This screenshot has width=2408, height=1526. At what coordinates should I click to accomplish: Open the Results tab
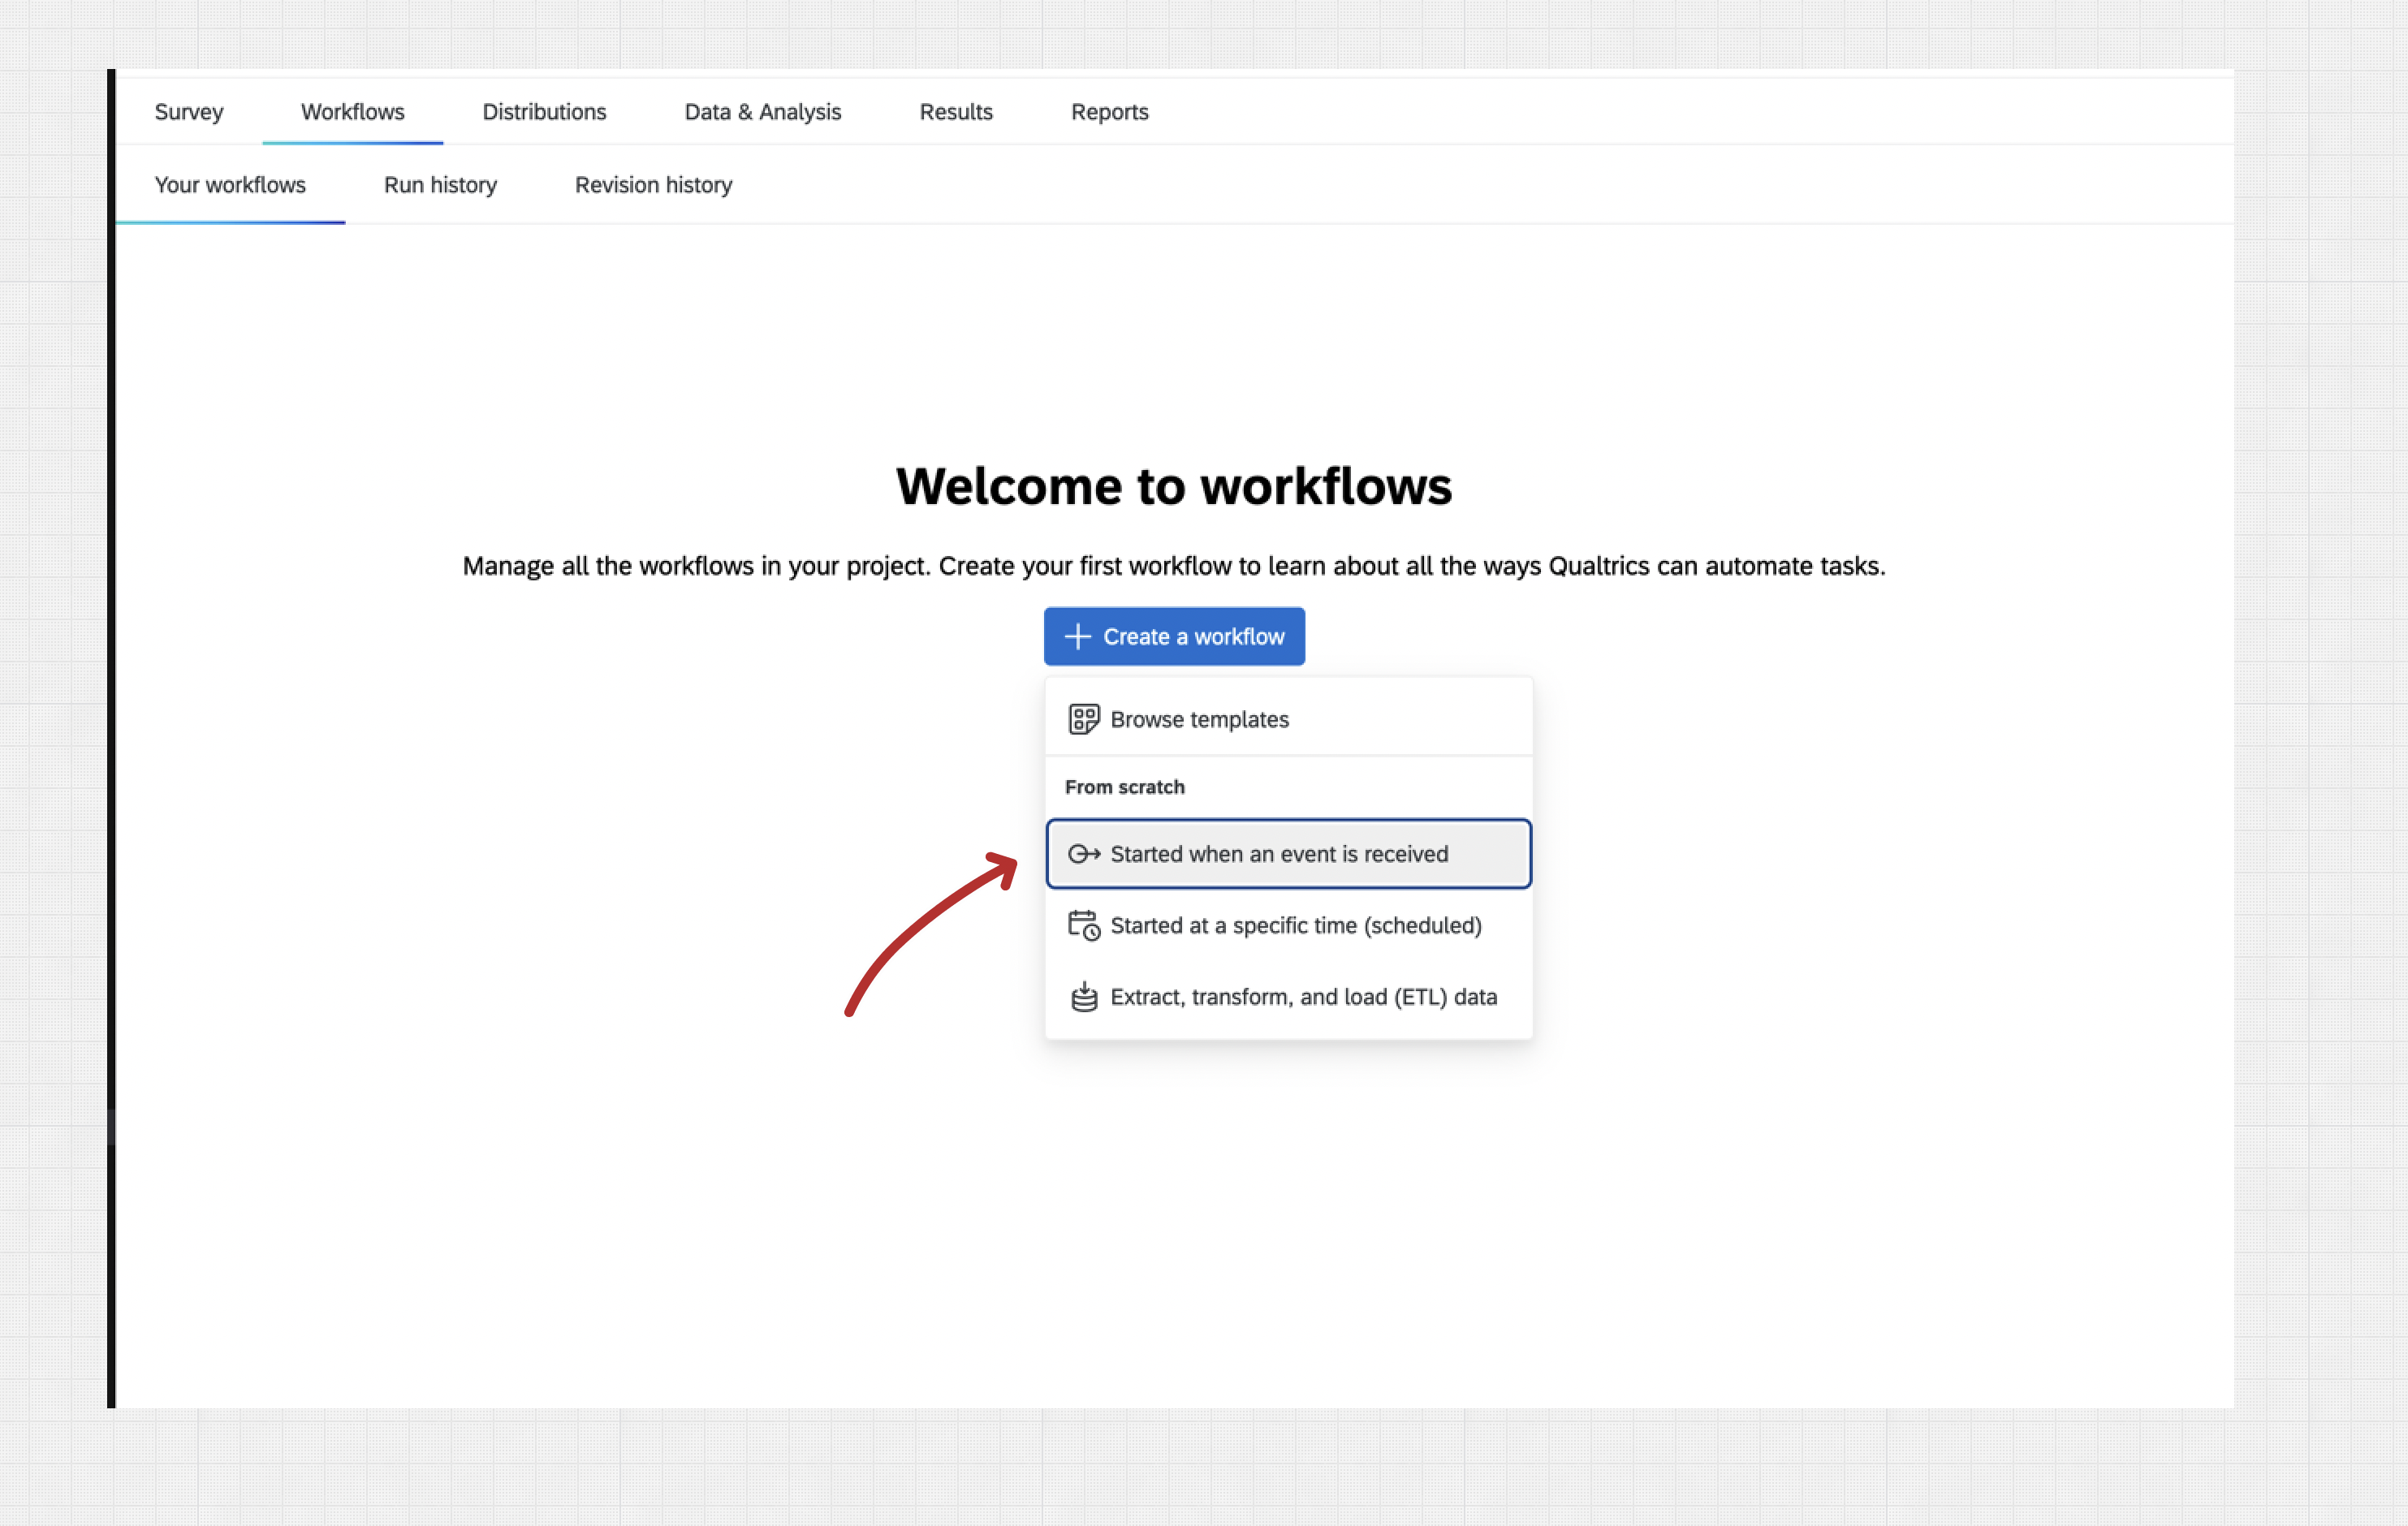point(956,112)
